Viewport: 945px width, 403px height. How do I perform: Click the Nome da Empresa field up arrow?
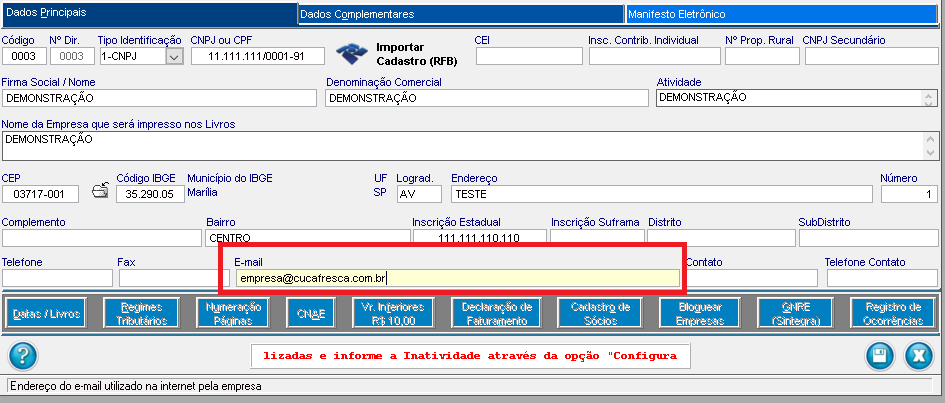[x=931, y=140]
